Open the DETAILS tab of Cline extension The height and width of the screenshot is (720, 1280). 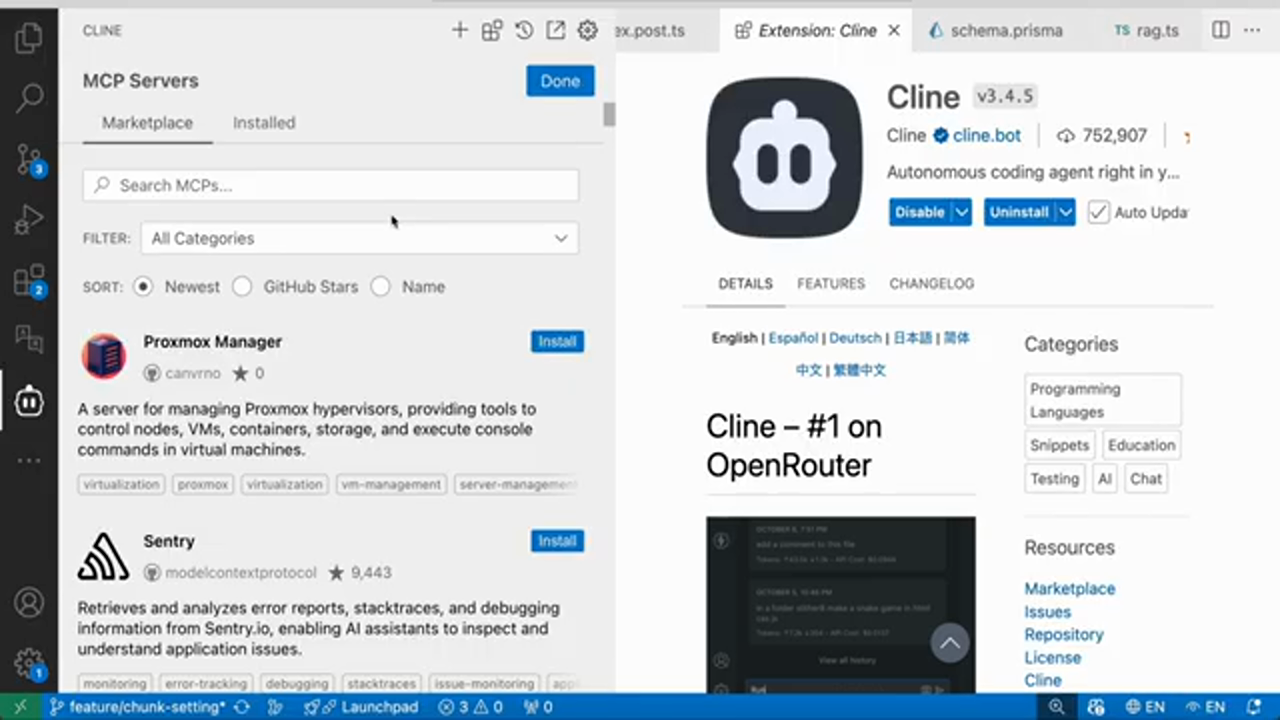[745, 283]
